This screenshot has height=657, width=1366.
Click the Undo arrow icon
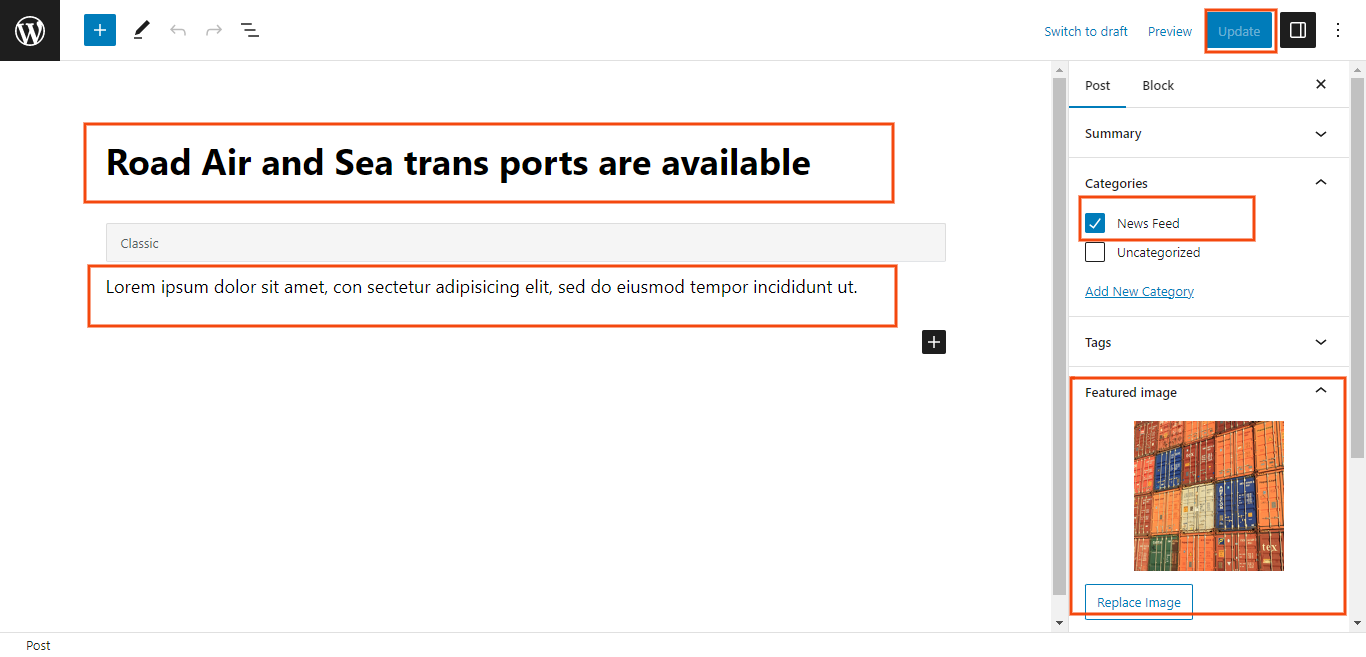[178, 31]
